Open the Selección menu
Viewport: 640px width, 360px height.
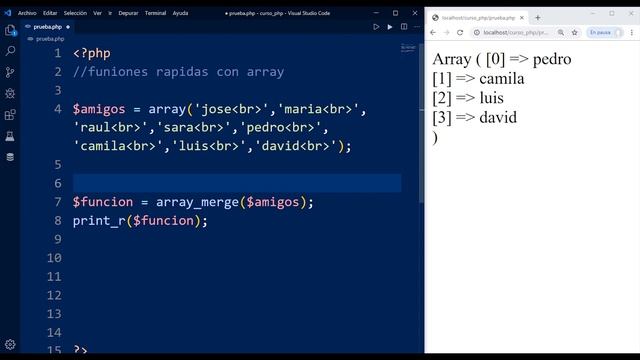(x=75, y=13)
